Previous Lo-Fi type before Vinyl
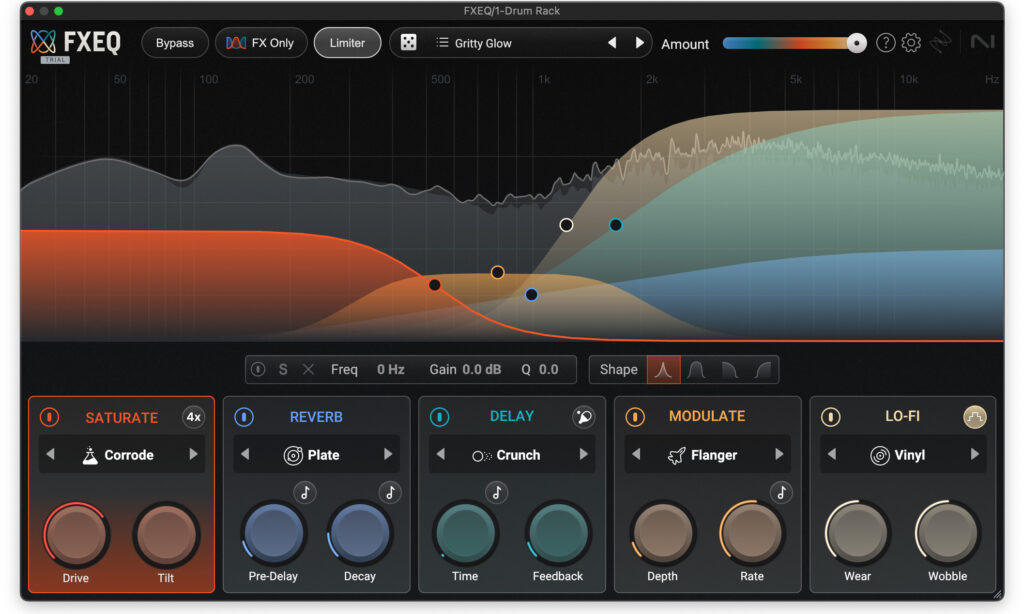 831,454
